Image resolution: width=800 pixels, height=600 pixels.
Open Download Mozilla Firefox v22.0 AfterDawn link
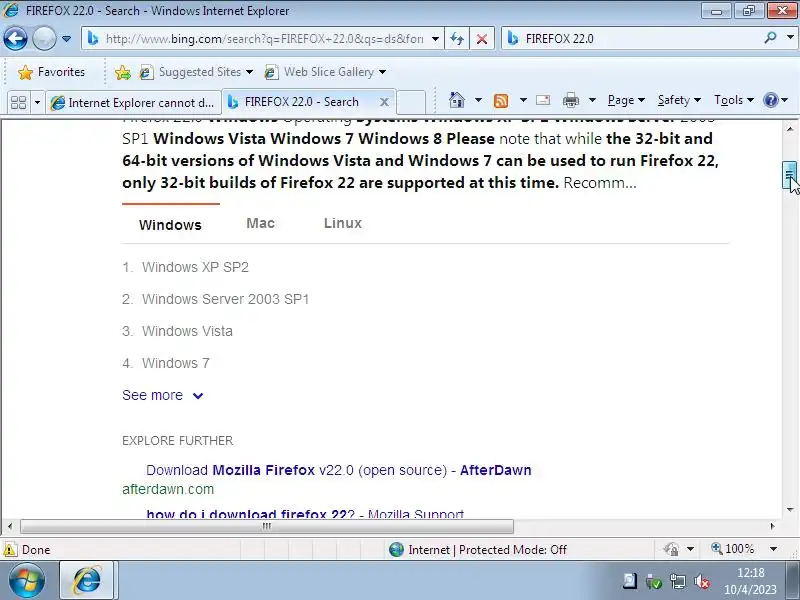coord(339,470)
